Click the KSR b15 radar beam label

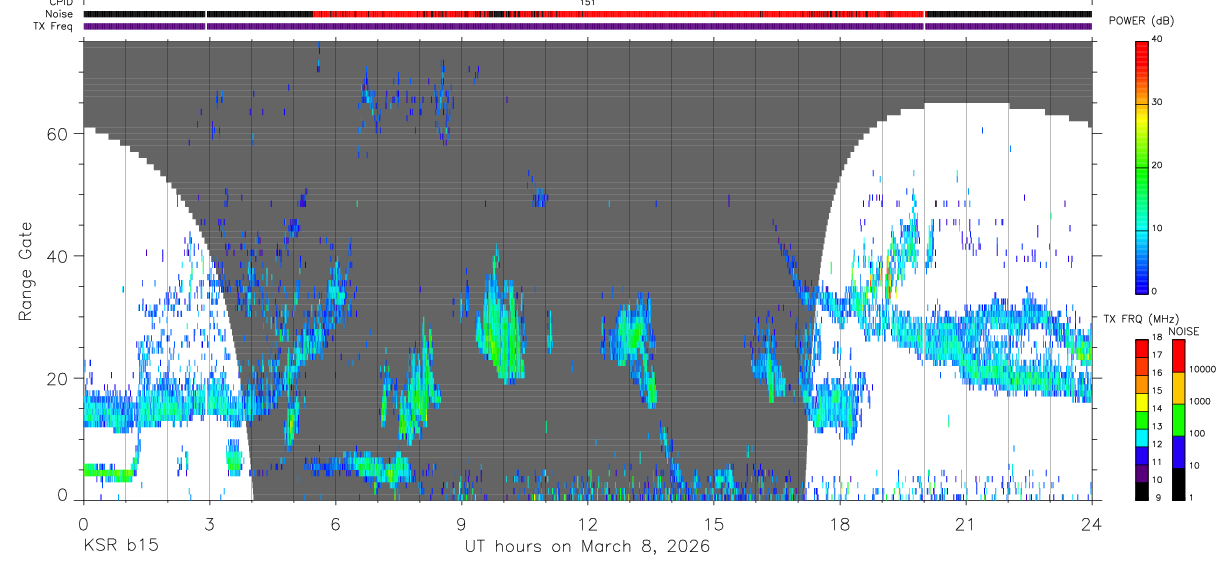120,547
